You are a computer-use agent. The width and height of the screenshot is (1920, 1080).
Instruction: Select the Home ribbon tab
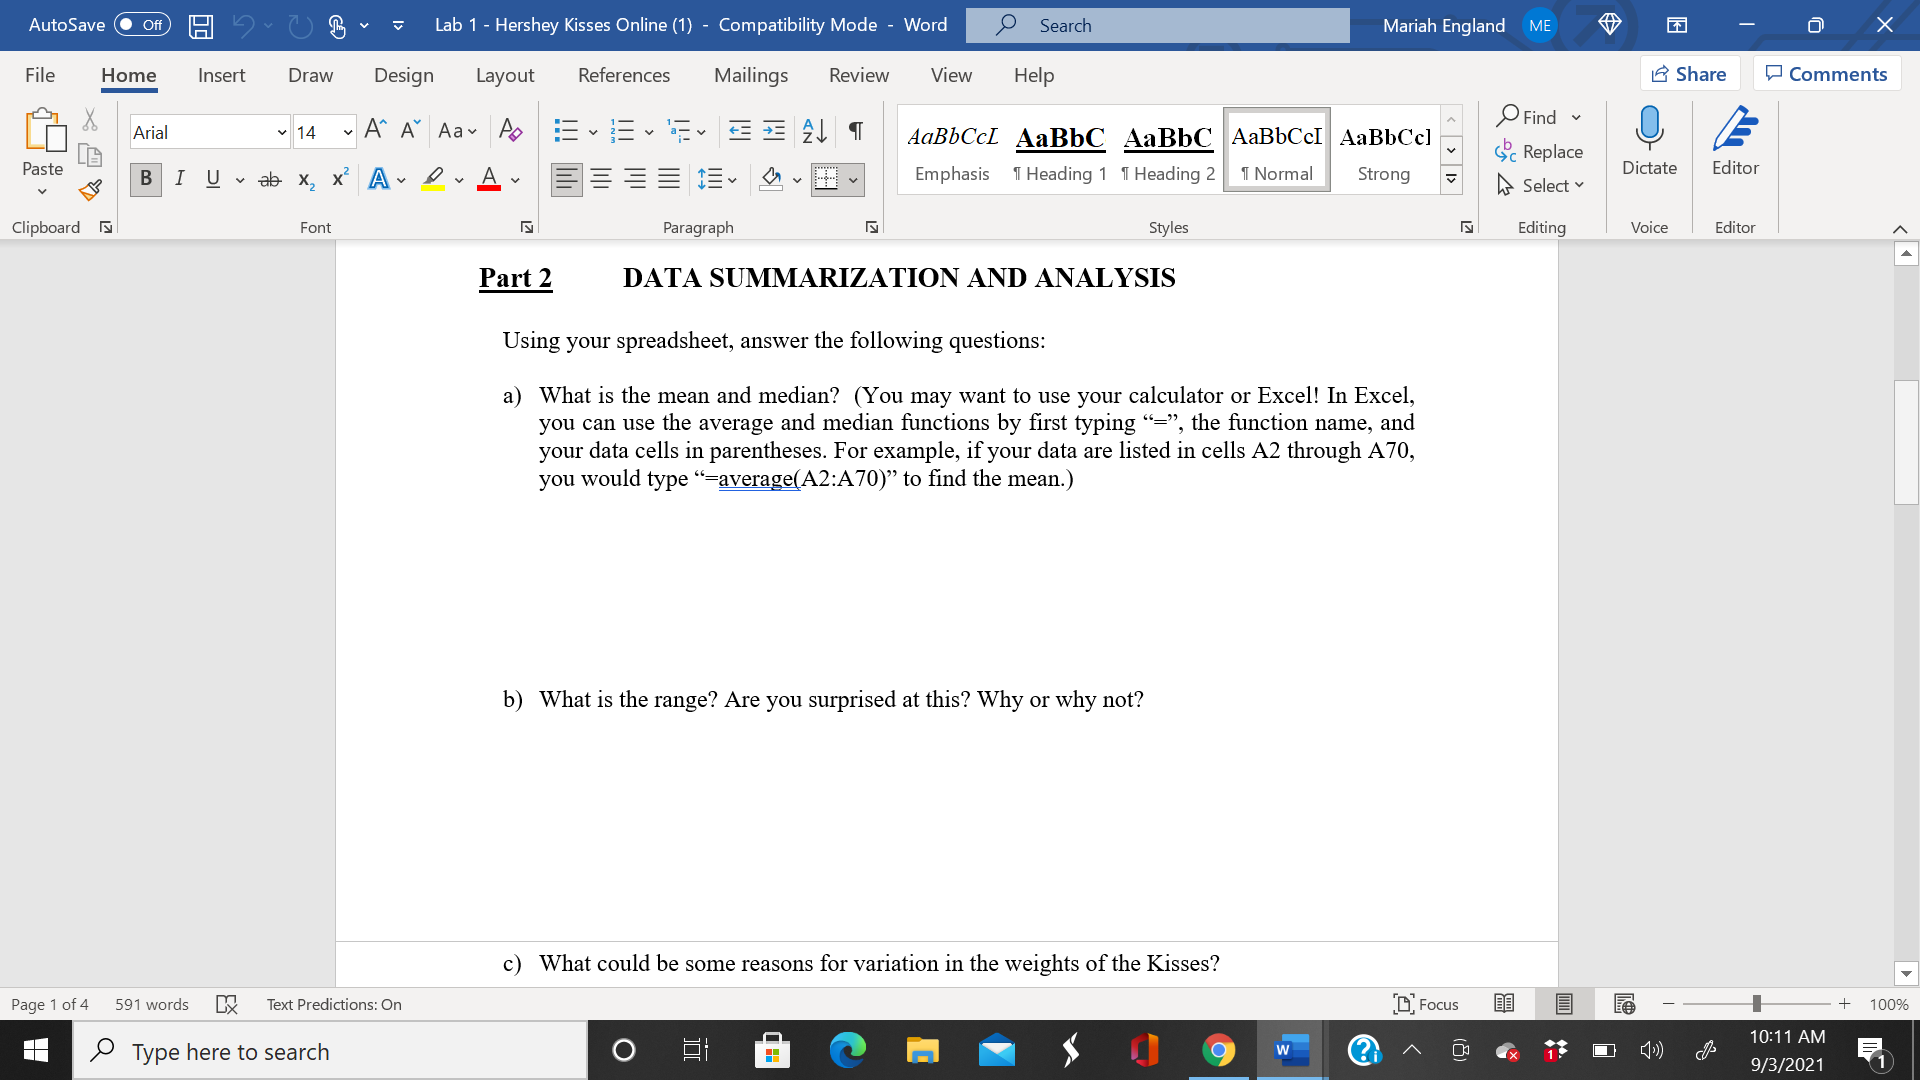coord(128,74)
